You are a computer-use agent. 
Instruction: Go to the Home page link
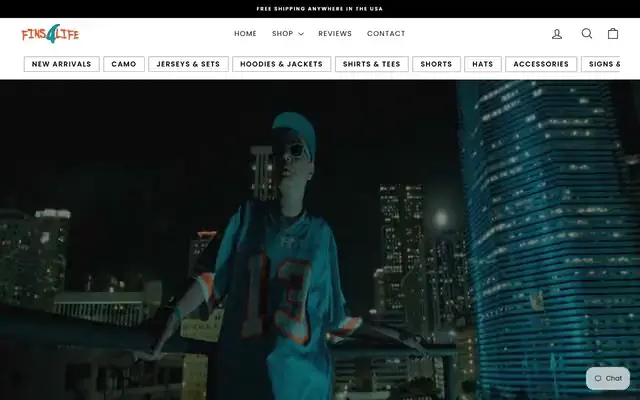coord(245,33)
